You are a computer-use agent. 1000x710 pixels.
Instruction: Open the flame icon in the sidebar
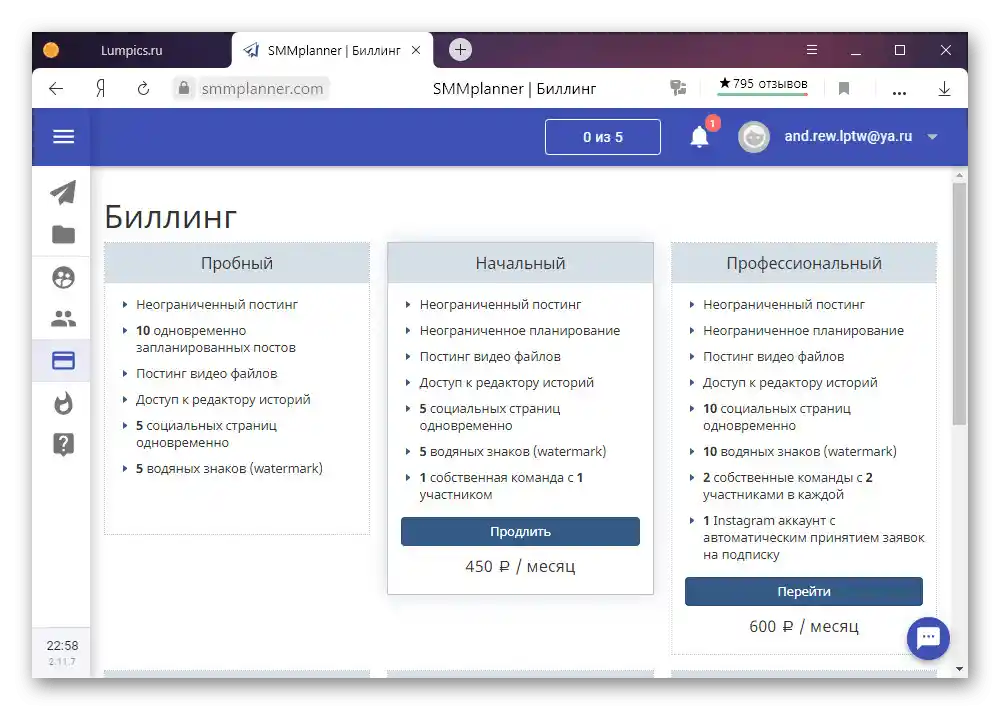pos(63,403)
